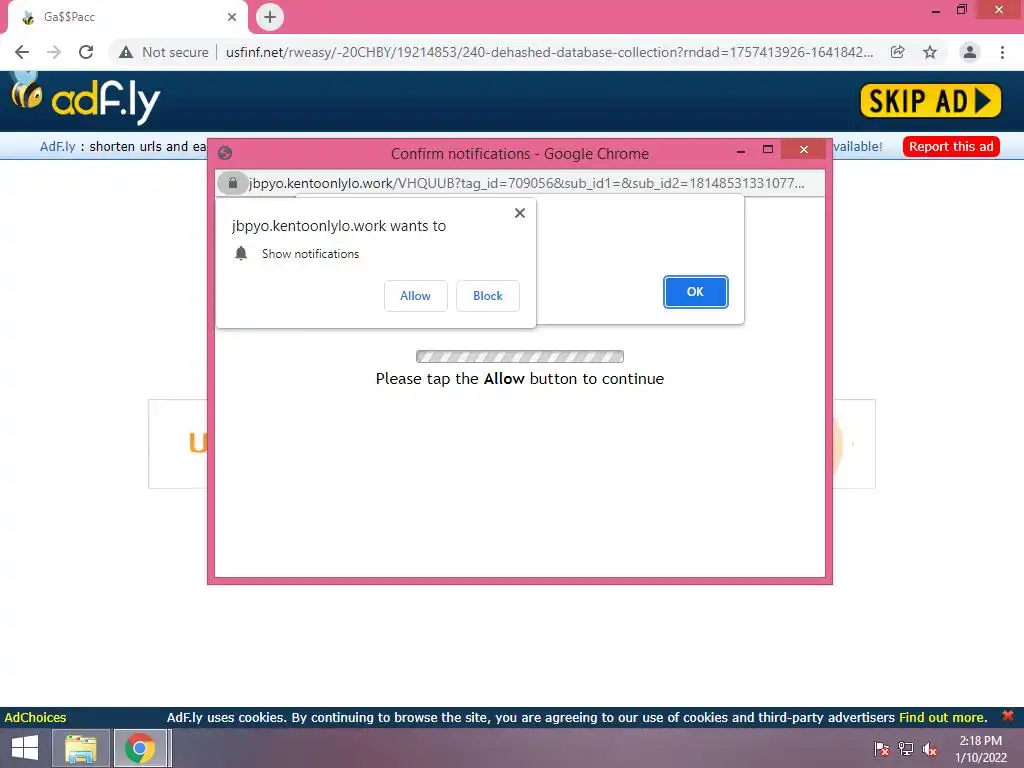This screenshot has width=1024, height=768.
Task: Click 'jbpyo.kentoonlylo.work wants to' text
Action: click(x=339, y=226)
